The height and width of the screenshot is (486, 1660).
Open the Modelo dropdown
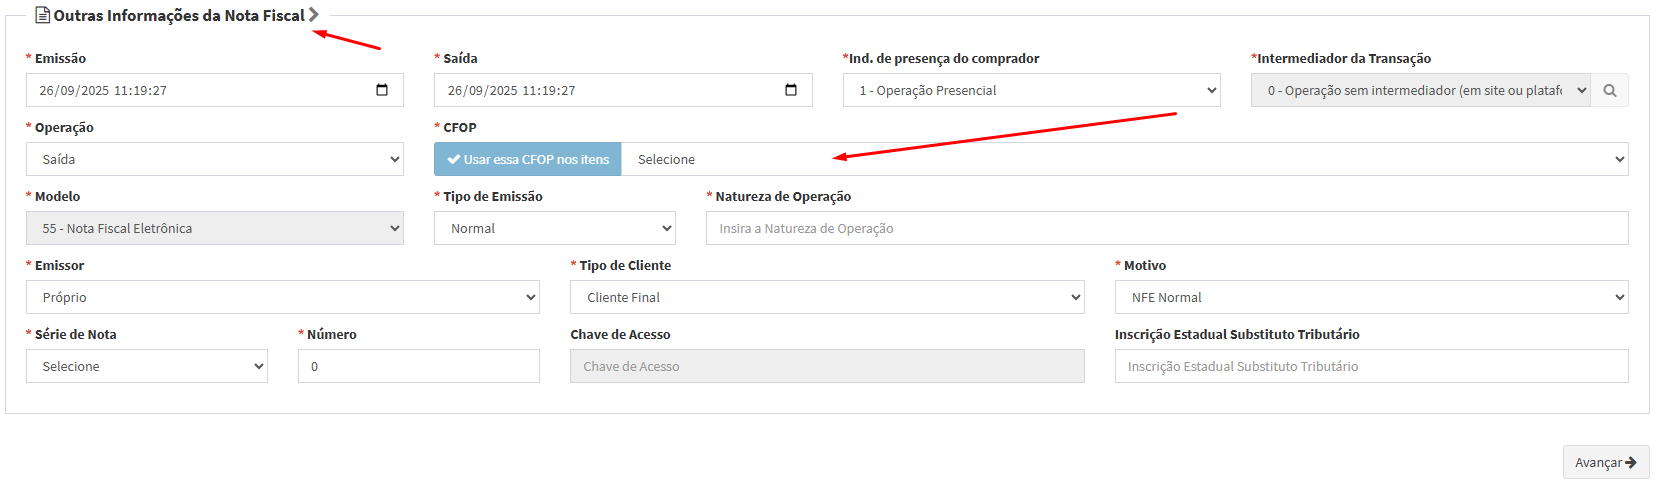pyautogui.click(x=214, y=228)
